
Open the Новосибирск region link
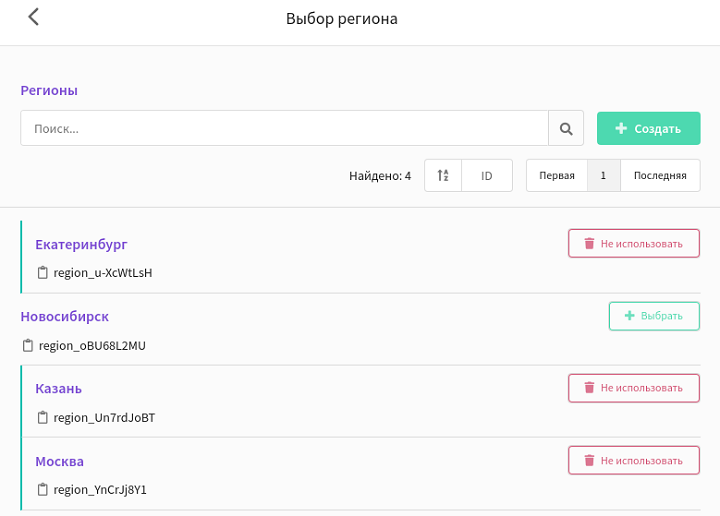click(65, 316)
